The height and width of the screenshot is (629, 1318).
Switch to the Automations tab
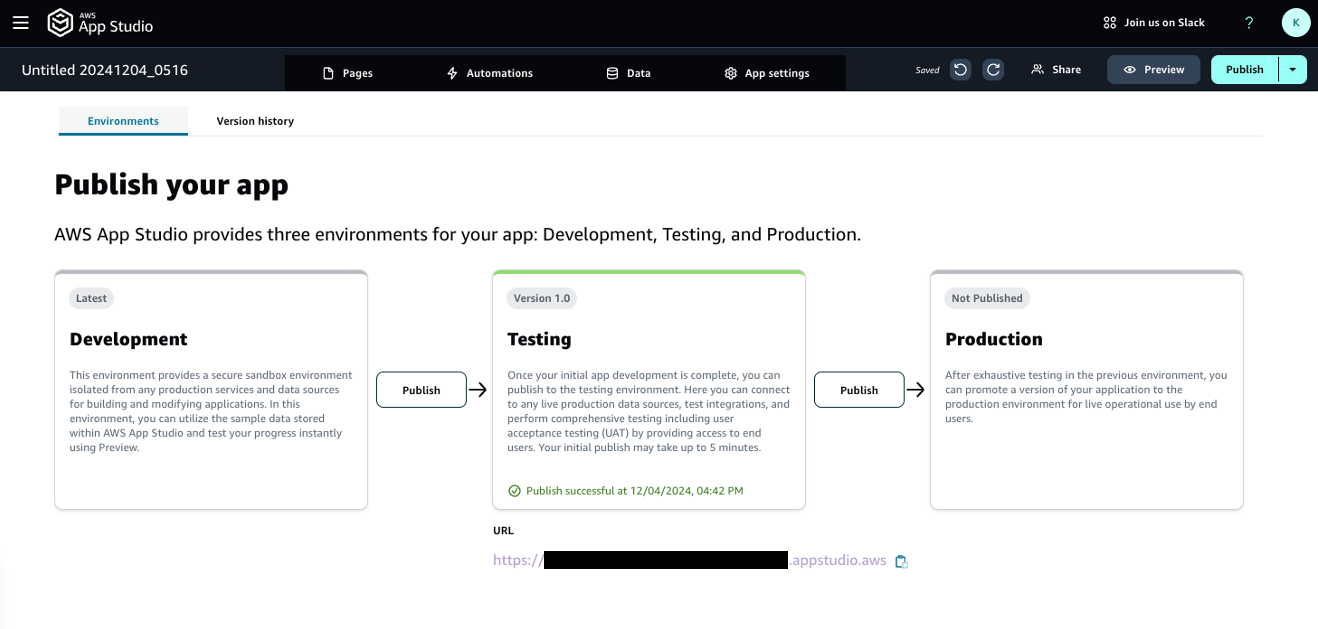[x=489, y=73]
